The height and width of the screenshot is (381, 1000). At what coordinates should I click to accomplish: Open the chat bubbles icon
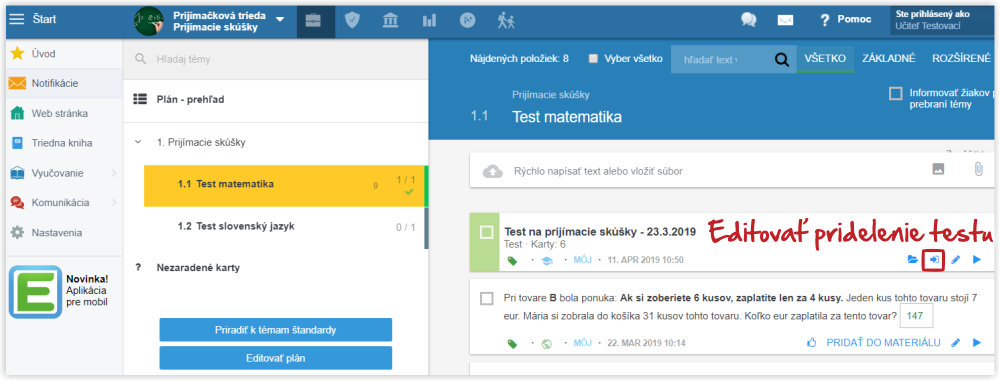pos(748,20)
